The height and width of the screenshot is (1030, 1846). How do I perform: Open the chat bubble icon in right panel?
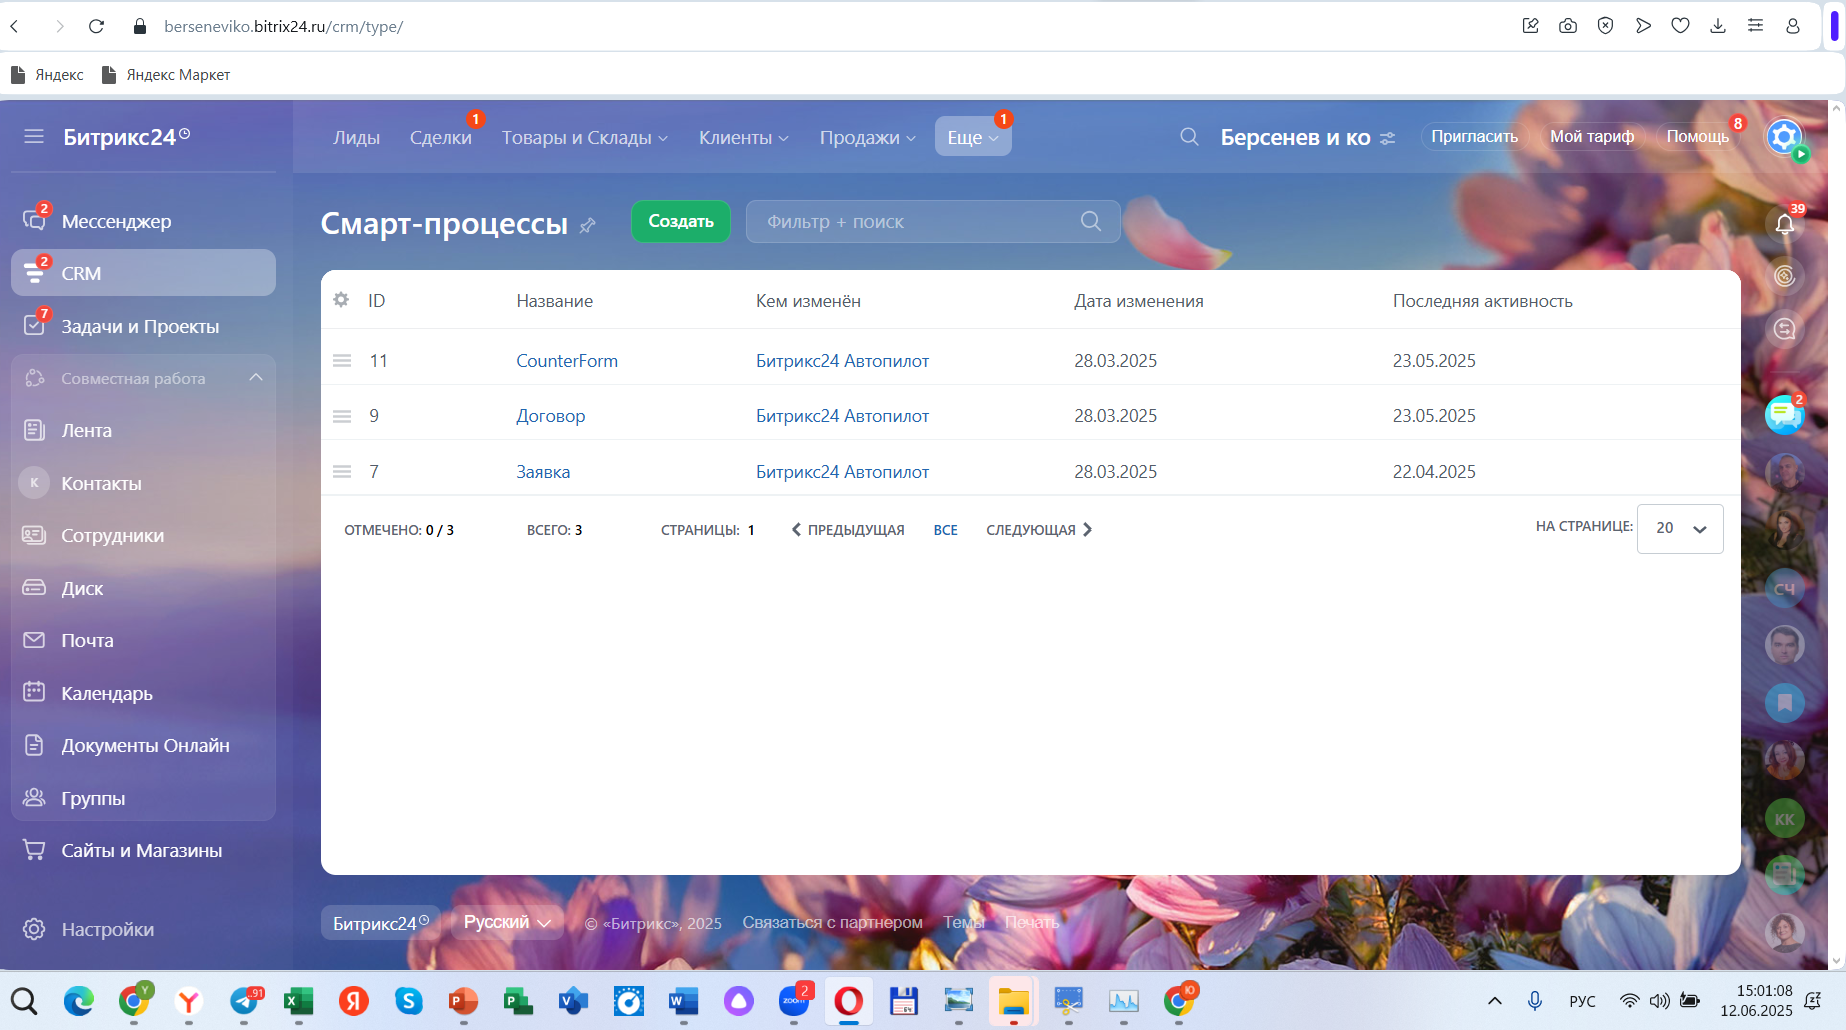[1783, 414]
